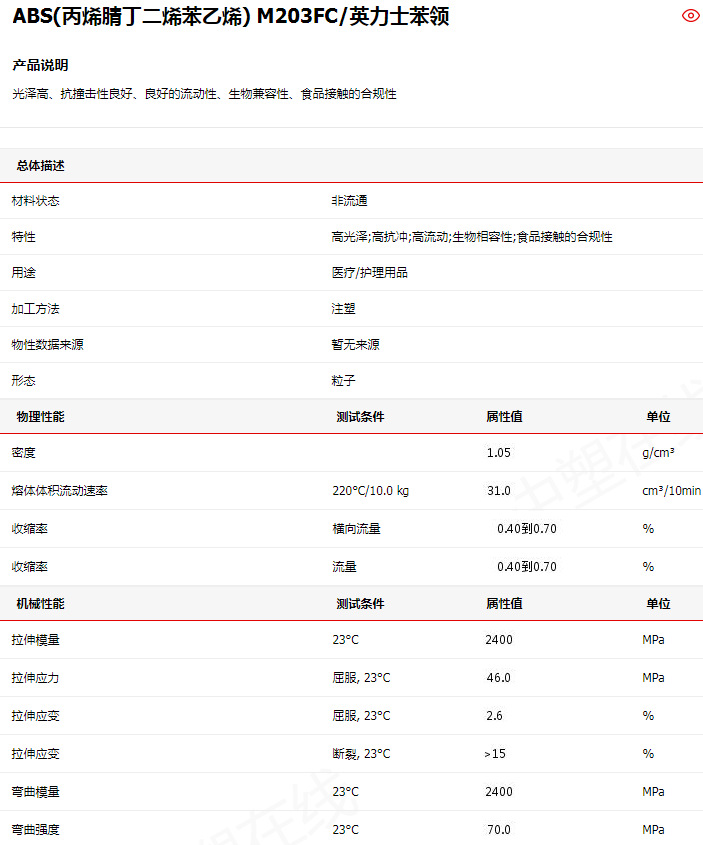Select the unit cm³/10min

tap(672, 491)
